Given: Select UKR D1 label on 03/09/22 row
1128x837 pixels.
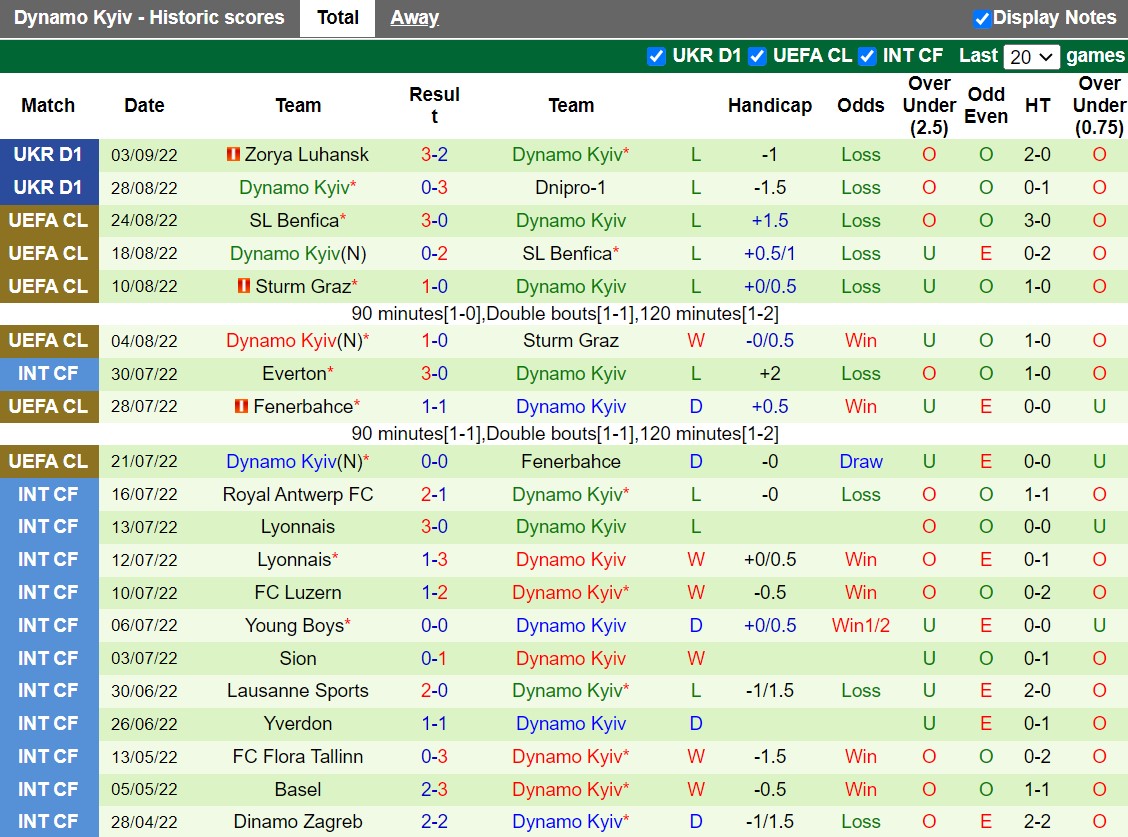Looking at the screenshot, I should coord(49,155).
